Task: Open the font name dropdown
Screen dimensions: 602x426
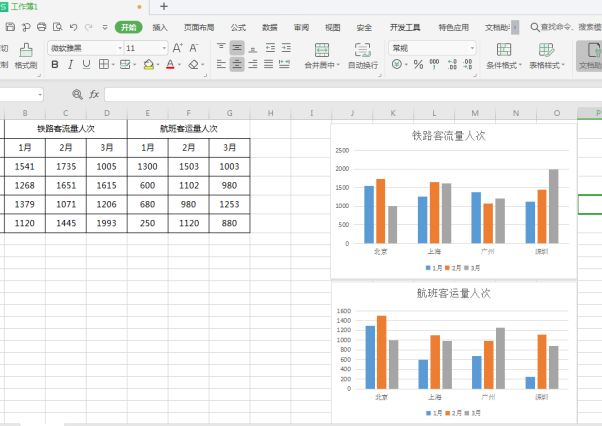Action: (x=120, y=48)
